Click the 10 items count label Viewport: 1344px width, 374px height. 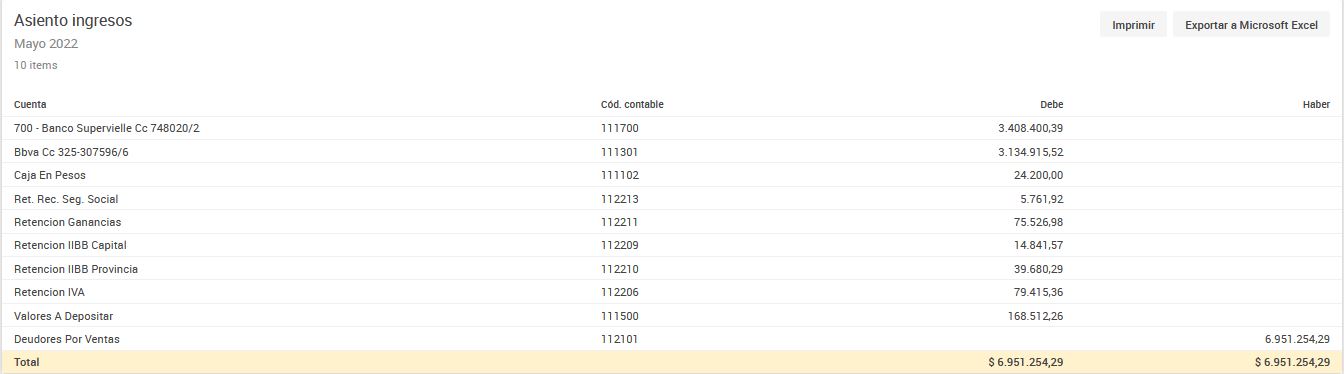pyautogui.click(x=36, y=65)
